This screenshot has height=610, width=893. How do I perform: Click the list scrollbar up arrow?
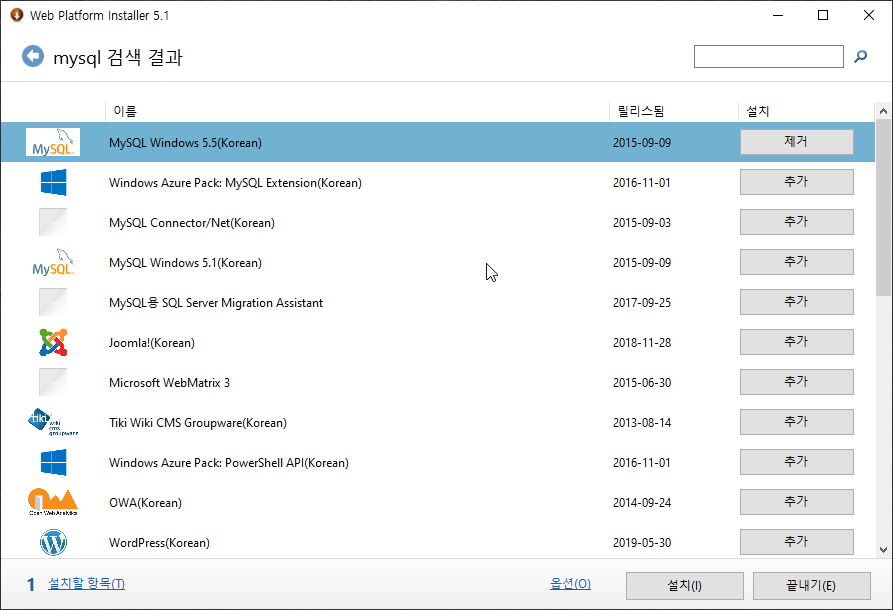point(883,111)
